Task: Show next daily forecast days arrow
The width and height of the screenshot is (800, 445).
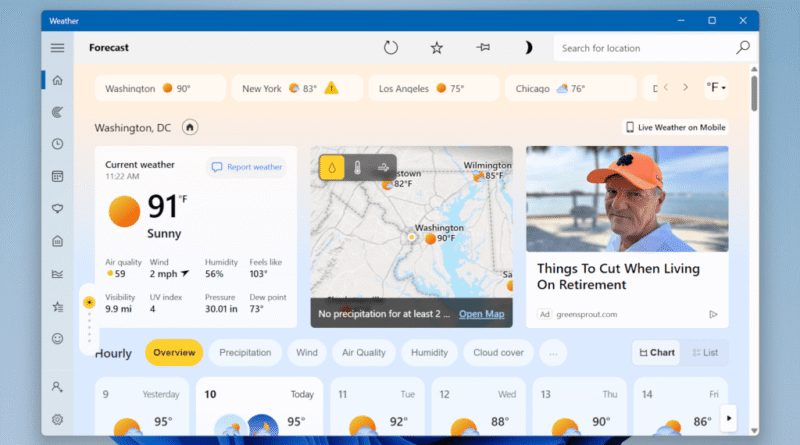Action: pyautogui.click(x=729, y=418)
